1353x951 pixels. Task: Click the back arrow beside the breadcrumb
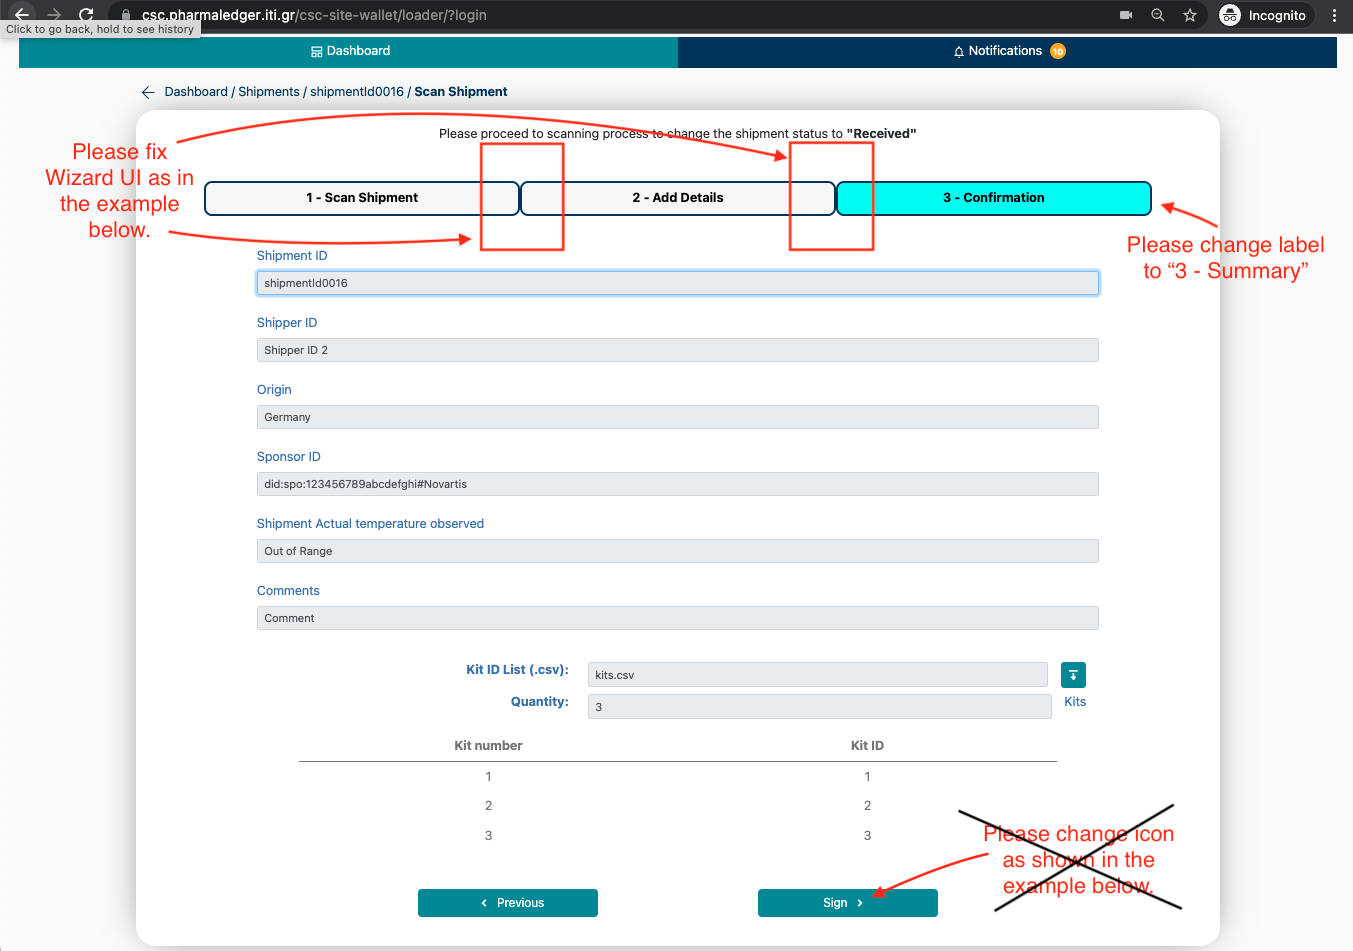[147, 91]
